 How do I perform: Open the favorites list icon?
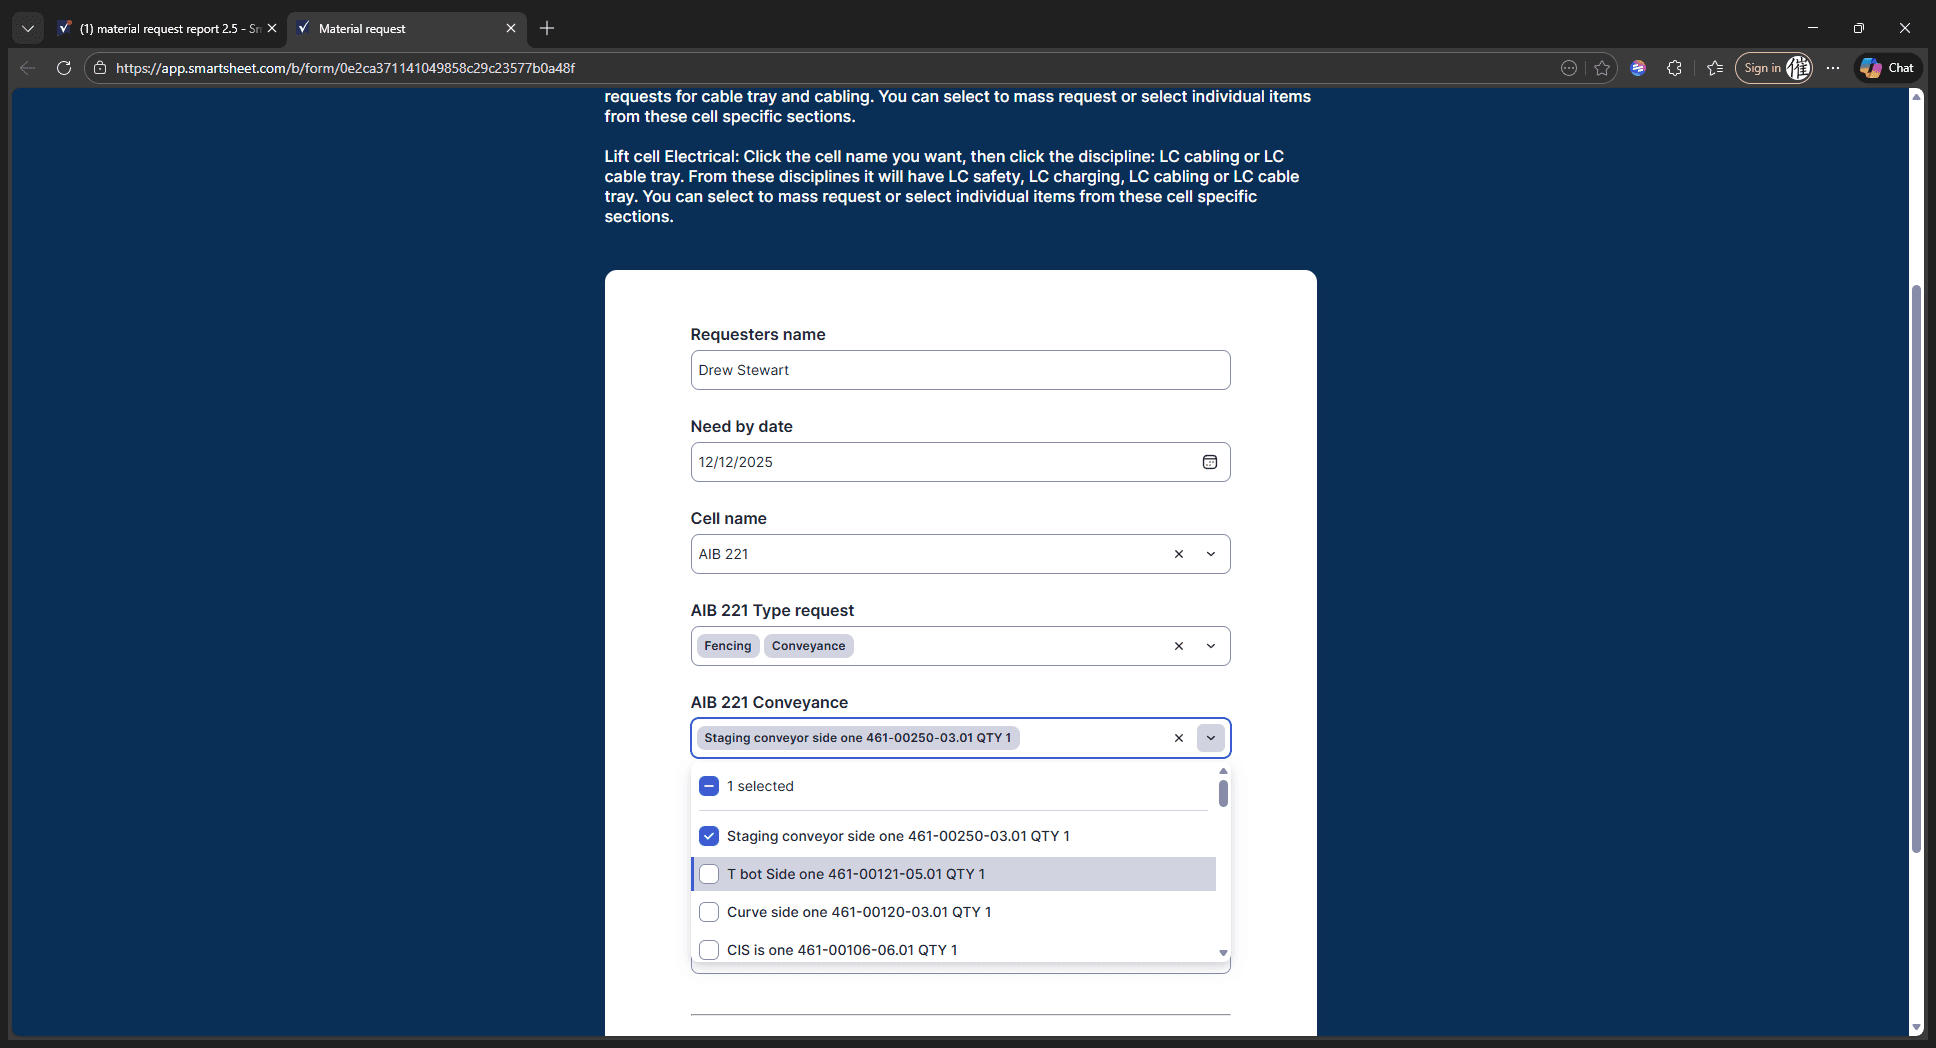(1715, 68)
